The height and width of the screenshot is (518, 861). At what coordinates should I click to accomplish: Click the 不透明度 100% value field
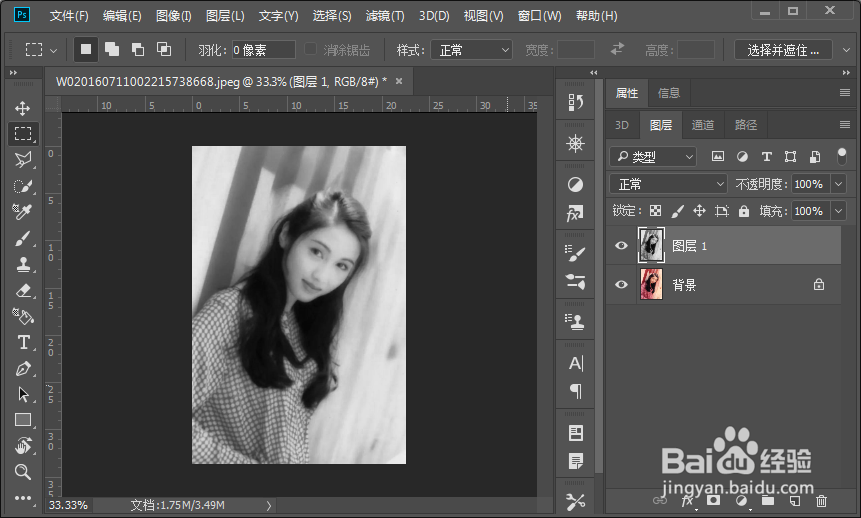[x=810, y=184]
